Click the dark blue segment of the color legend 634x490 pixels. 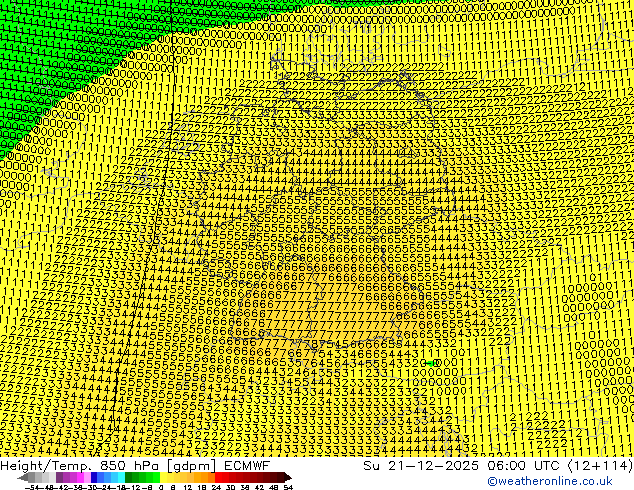point(94,478)
